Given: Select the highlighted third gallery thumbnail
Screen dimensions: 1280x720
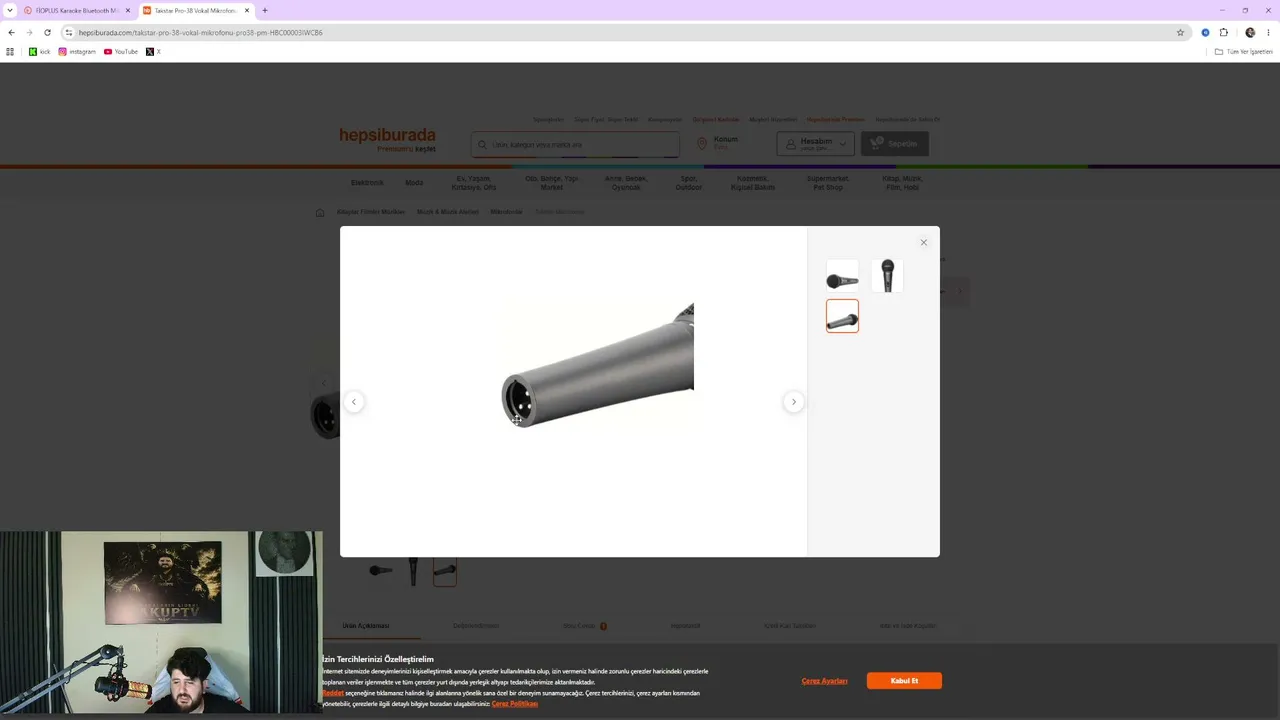Looking at the screenshot, I should coord(842,316).
